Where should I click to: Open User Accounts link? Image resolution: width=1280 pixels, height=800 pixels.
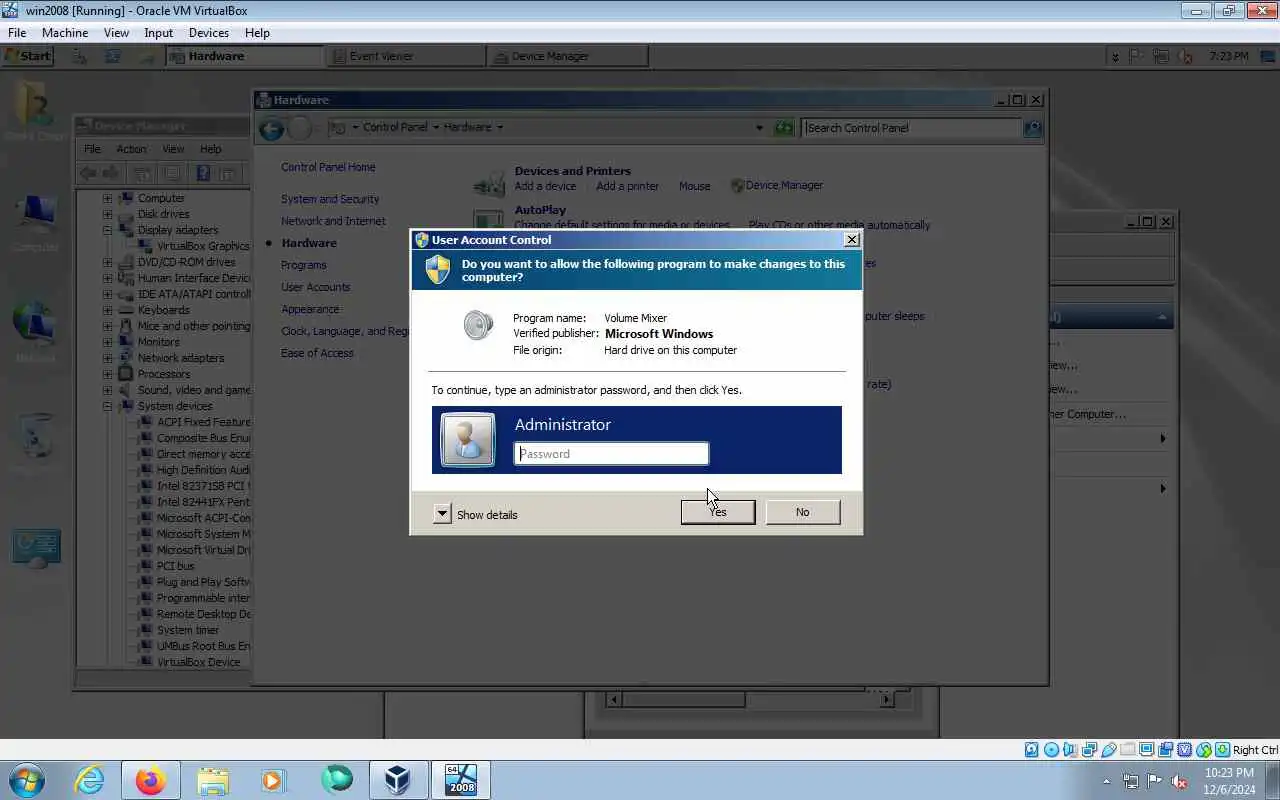[x=316, y=287]
